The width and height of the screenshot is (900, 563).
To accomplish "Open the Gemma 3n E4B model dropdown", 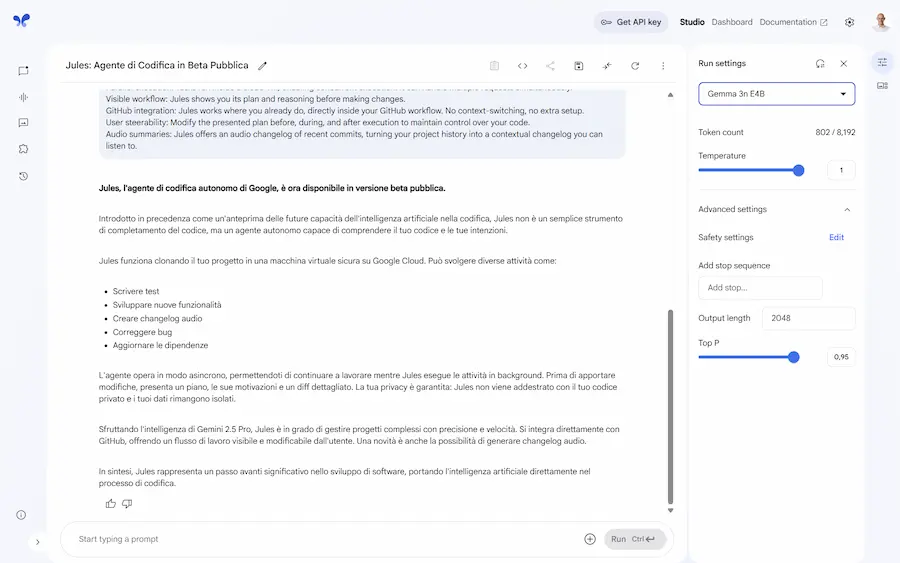I will pos(777,94).
